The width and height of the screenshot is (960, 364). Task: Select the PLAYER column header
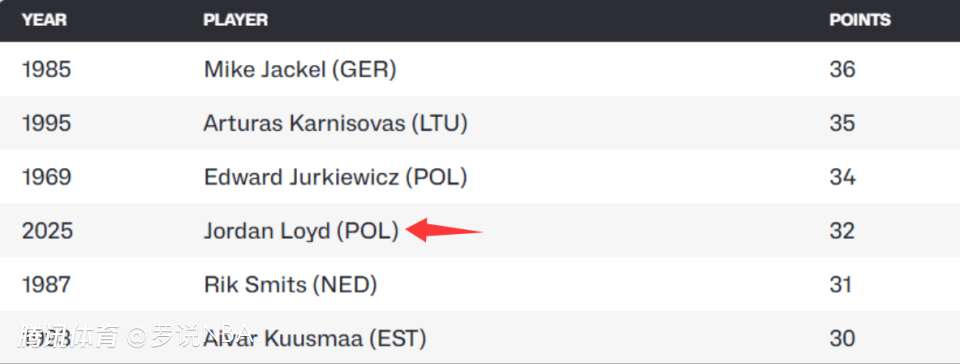pyautogui.click(x=236, y=20)
